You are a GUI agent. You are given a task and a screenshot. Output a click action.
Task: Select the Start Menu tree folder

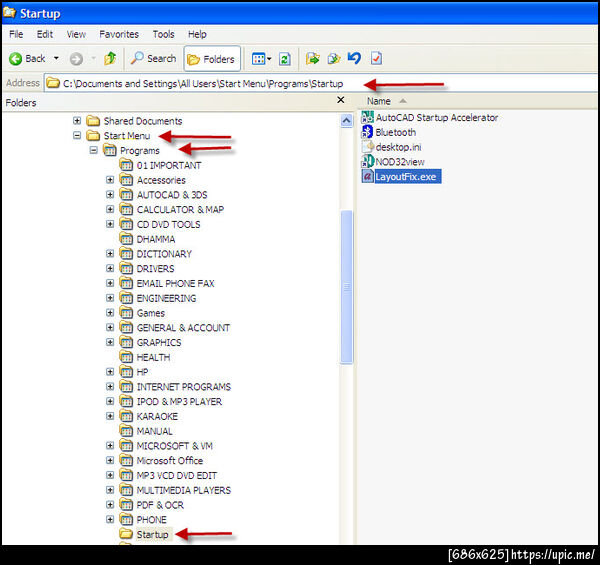pos(118,136)
